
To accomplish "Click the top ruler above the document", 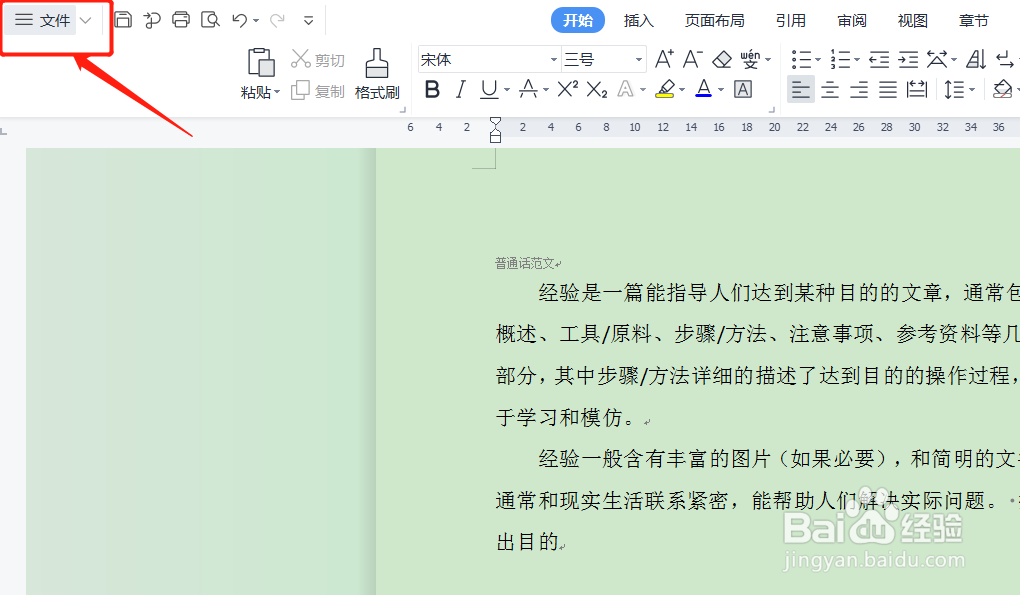I will point(700,127).
